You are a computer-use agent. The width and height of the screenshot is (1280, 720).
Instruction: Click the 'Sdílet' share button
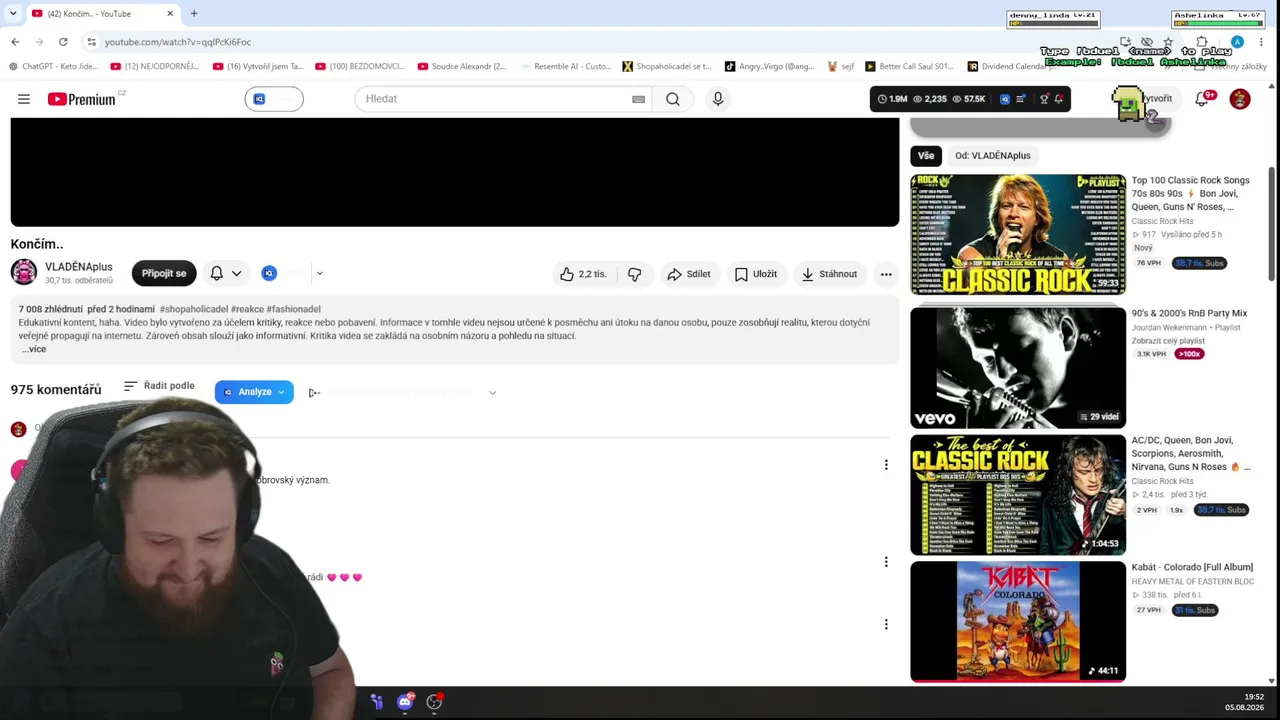[688, 274]
